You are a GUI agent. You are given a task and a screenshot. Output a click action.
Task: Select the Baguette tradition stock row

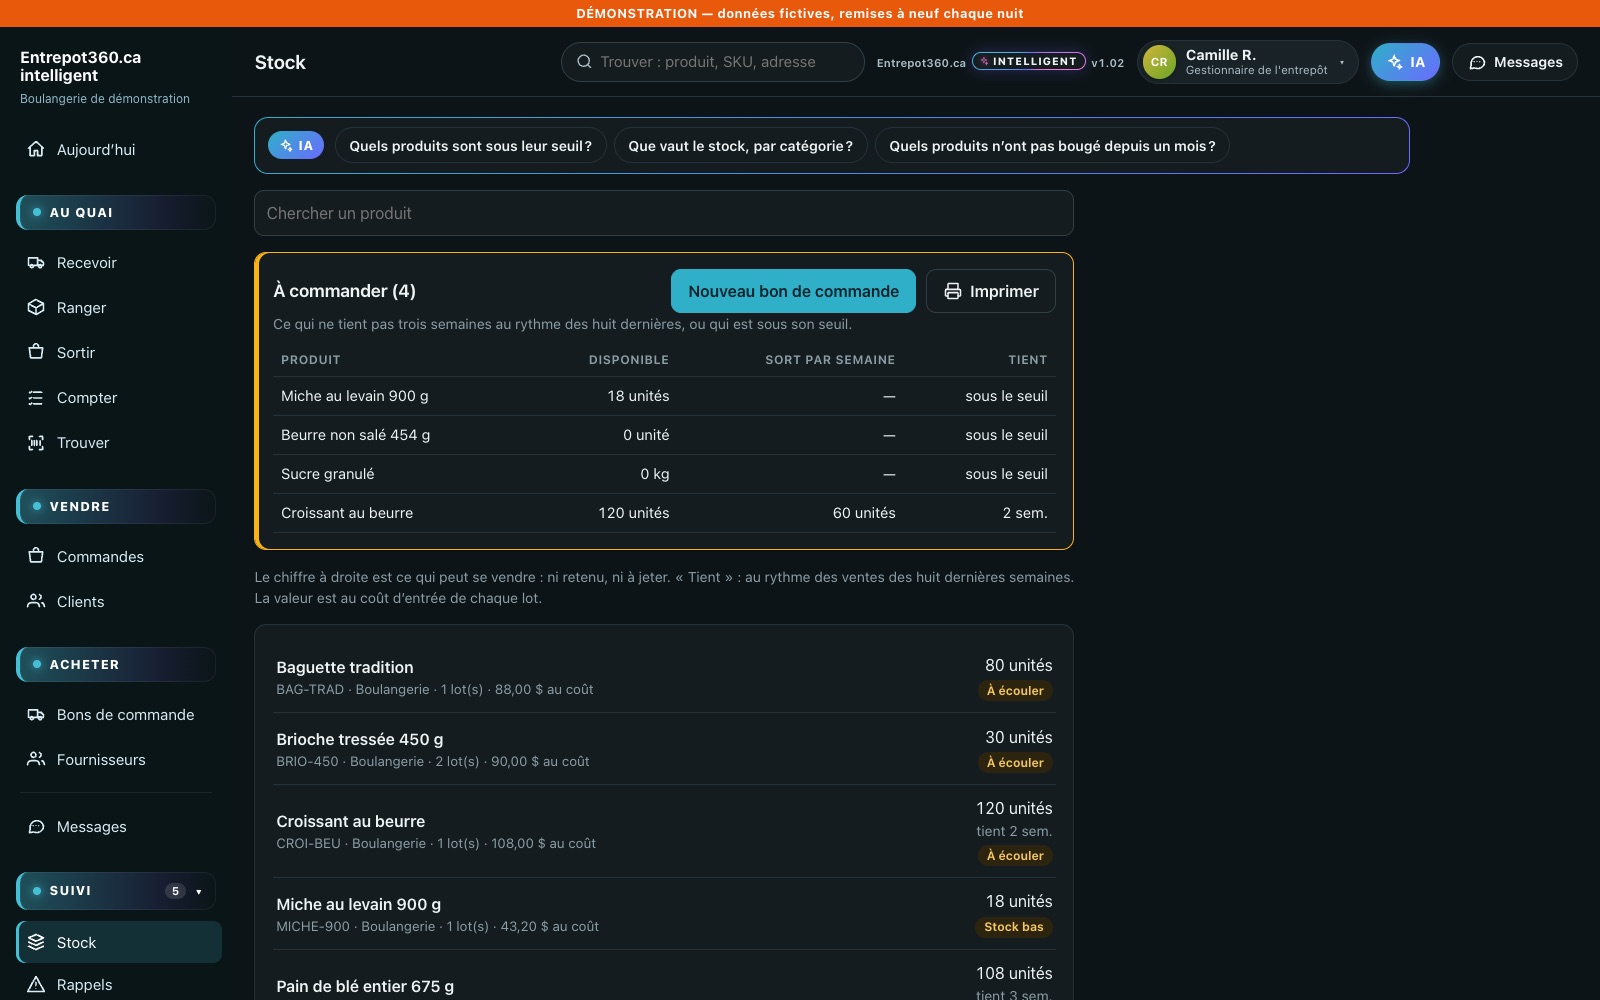tap(664, 677)
